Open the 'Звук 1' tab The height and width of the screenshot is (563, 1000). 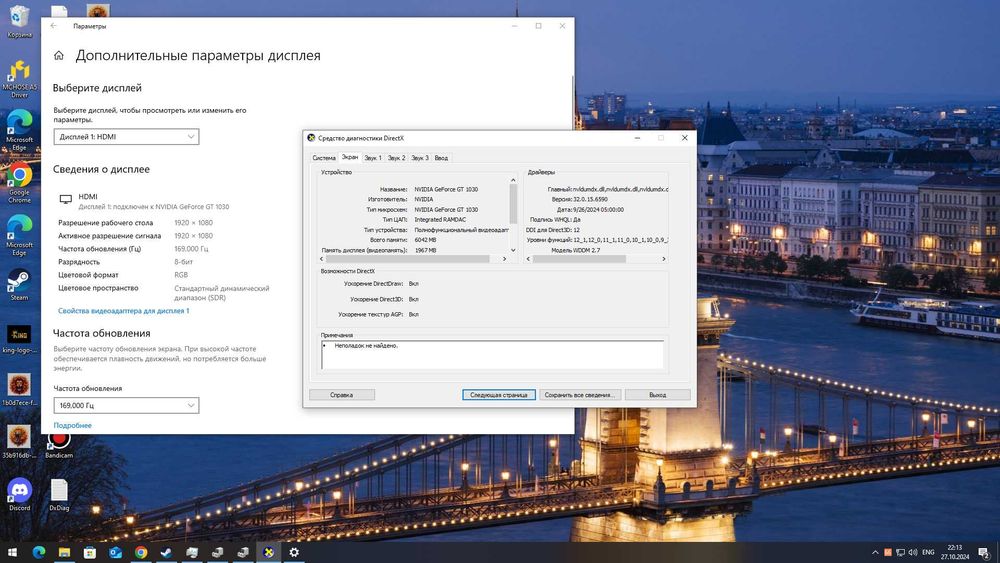tap(373, 158)
